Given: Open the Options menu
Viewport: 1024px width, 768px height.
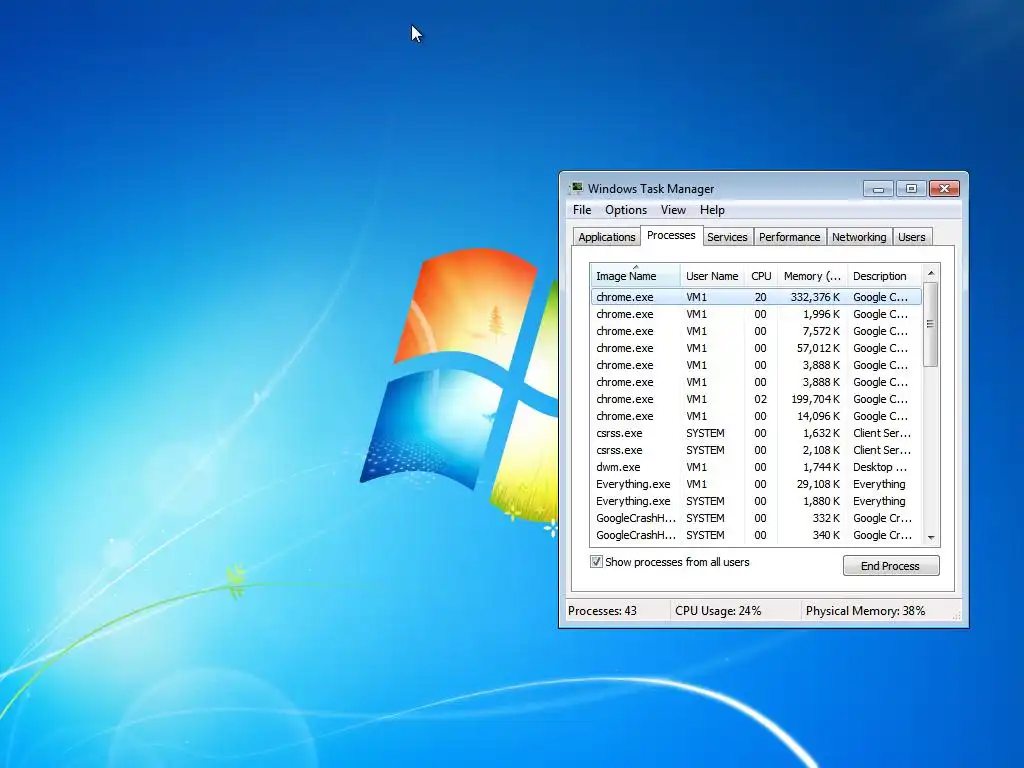Looking at the screenshot, I should click(x=626, y=210).
